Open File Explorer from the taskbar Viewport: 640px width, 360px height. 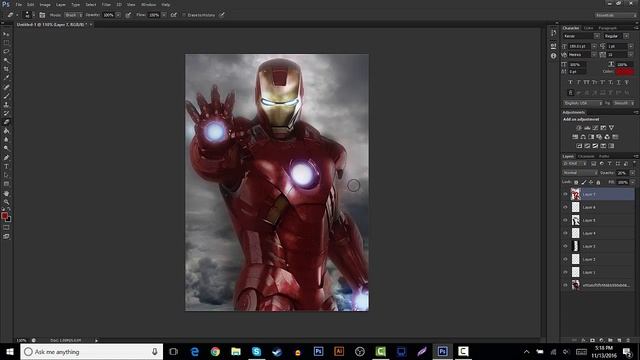coord(236,351)
